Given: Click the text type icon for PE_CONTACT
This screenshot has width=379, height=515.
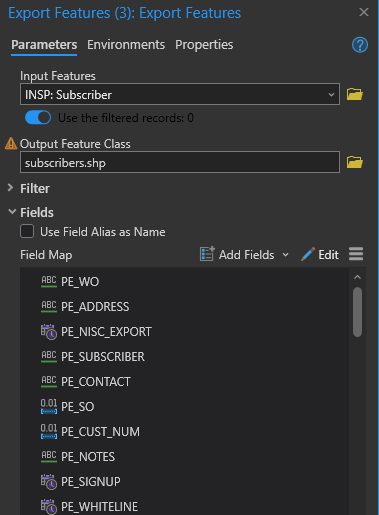Looking at the screenshot, I should point(49,382).
